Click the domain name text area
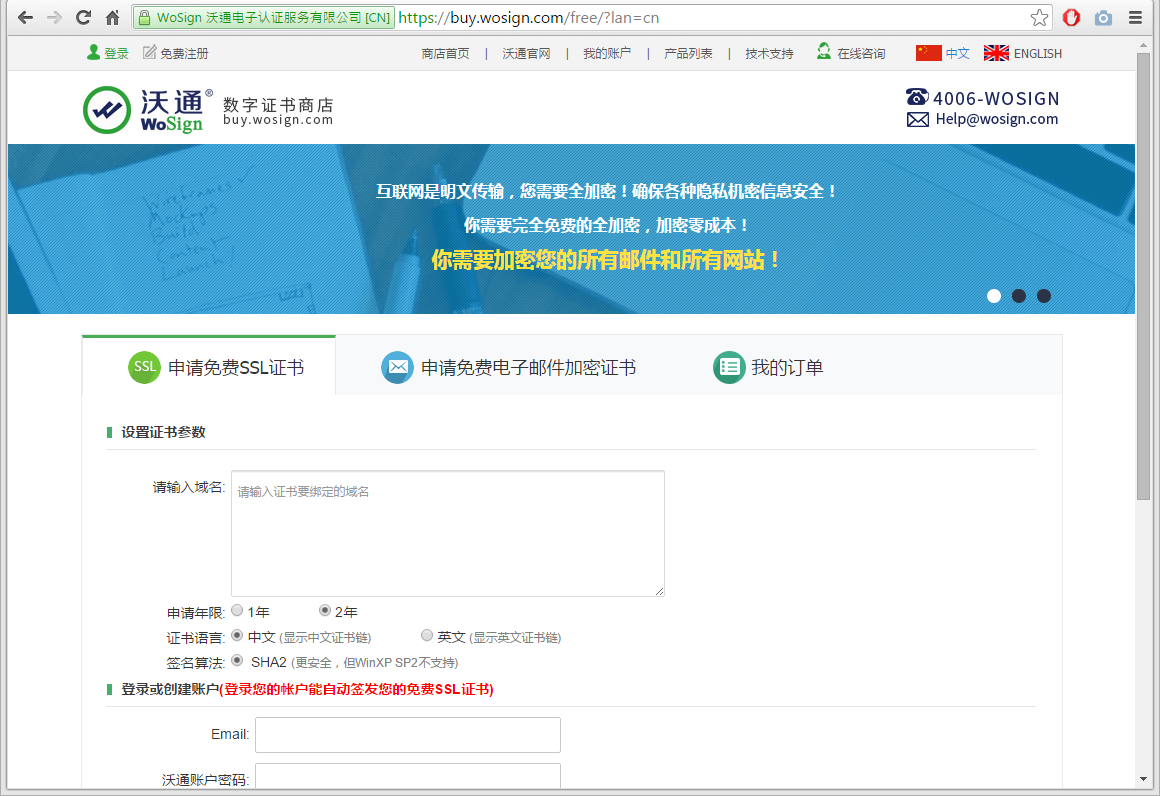This screenshot has height=796, width=1160. click(x=448, y=533)
